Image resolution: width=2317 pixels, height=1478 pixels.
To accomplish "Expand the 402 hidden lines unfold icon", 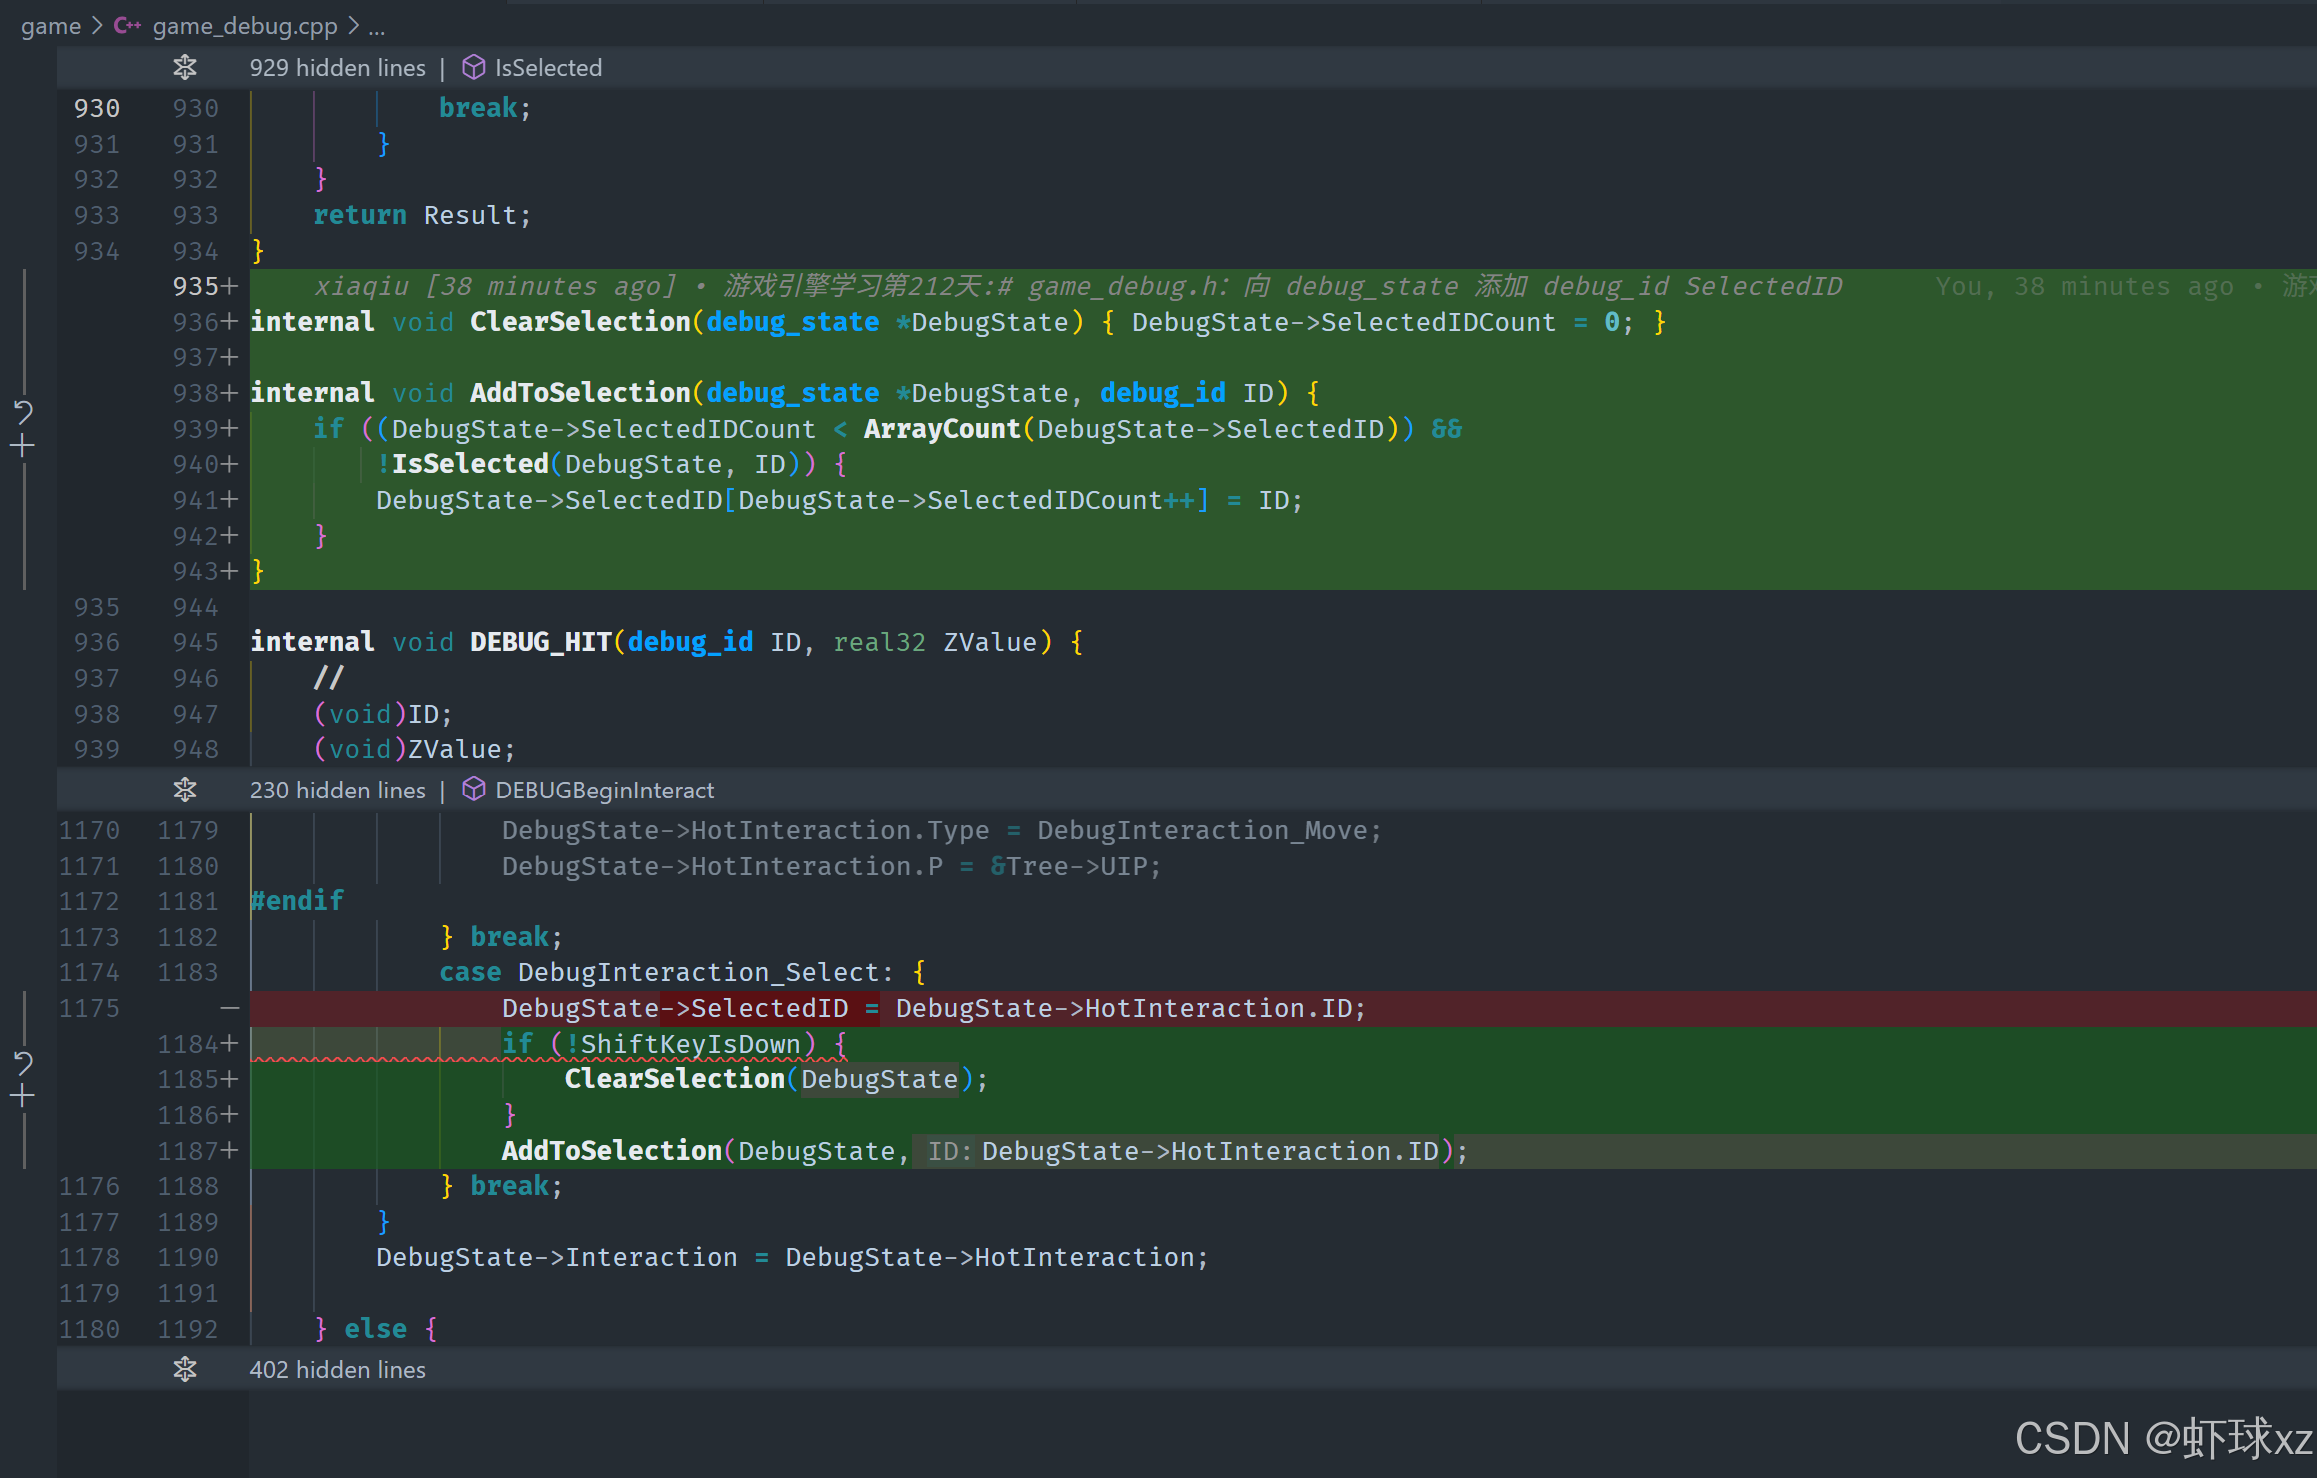I will point(185,1369).
